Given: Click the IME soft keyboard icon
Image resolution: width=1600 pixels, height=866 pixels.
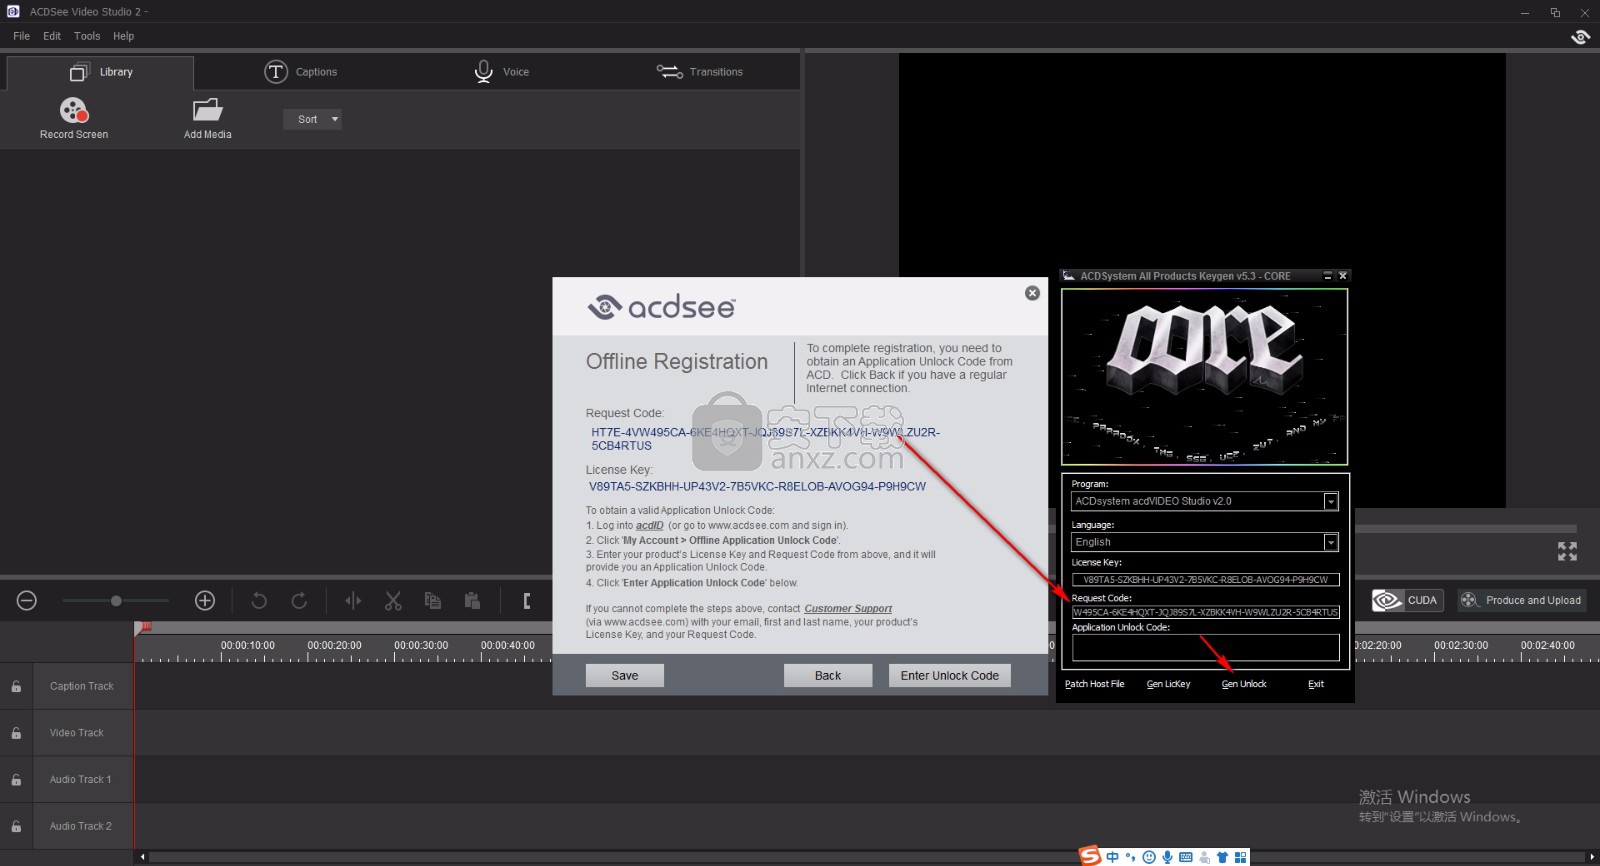Looking at the screenshot, I should pos(1186,857).
